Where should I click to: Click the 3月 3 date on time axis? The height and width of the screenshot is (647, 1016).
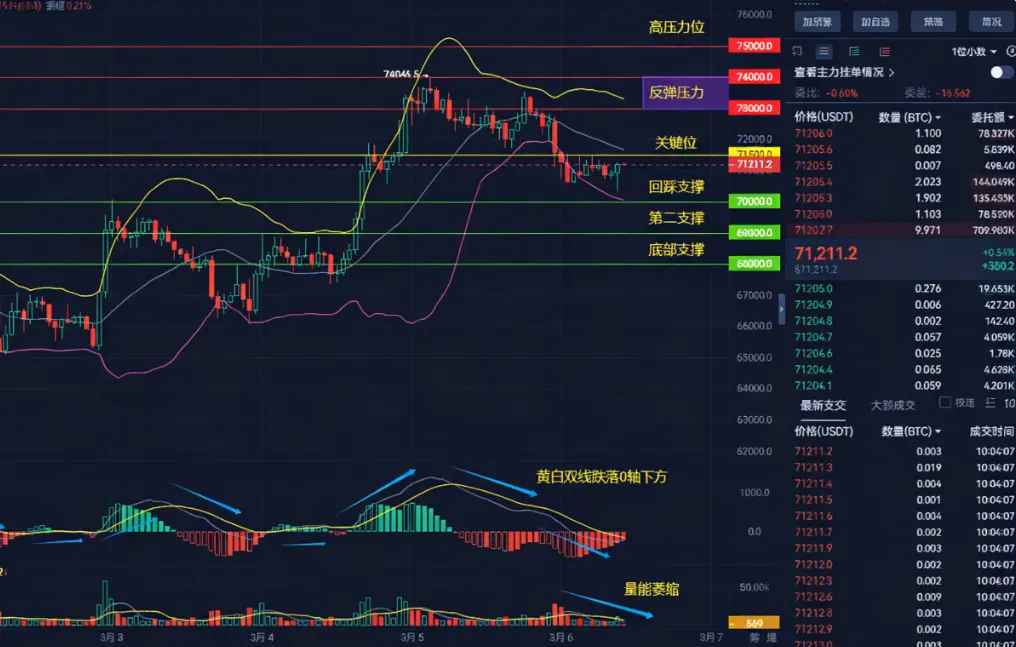coord(111,638)
